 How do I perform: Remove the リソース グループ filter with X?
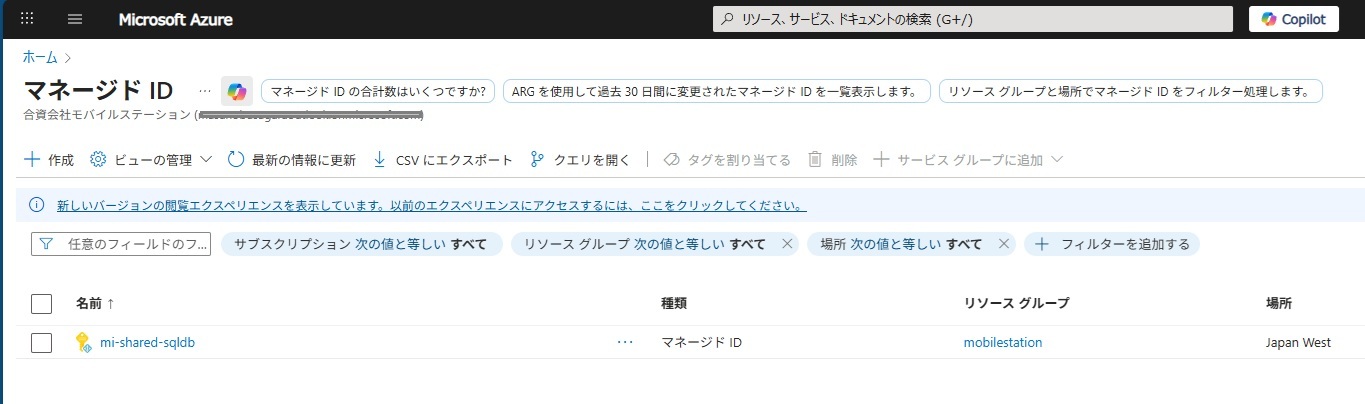click(787, 244)
